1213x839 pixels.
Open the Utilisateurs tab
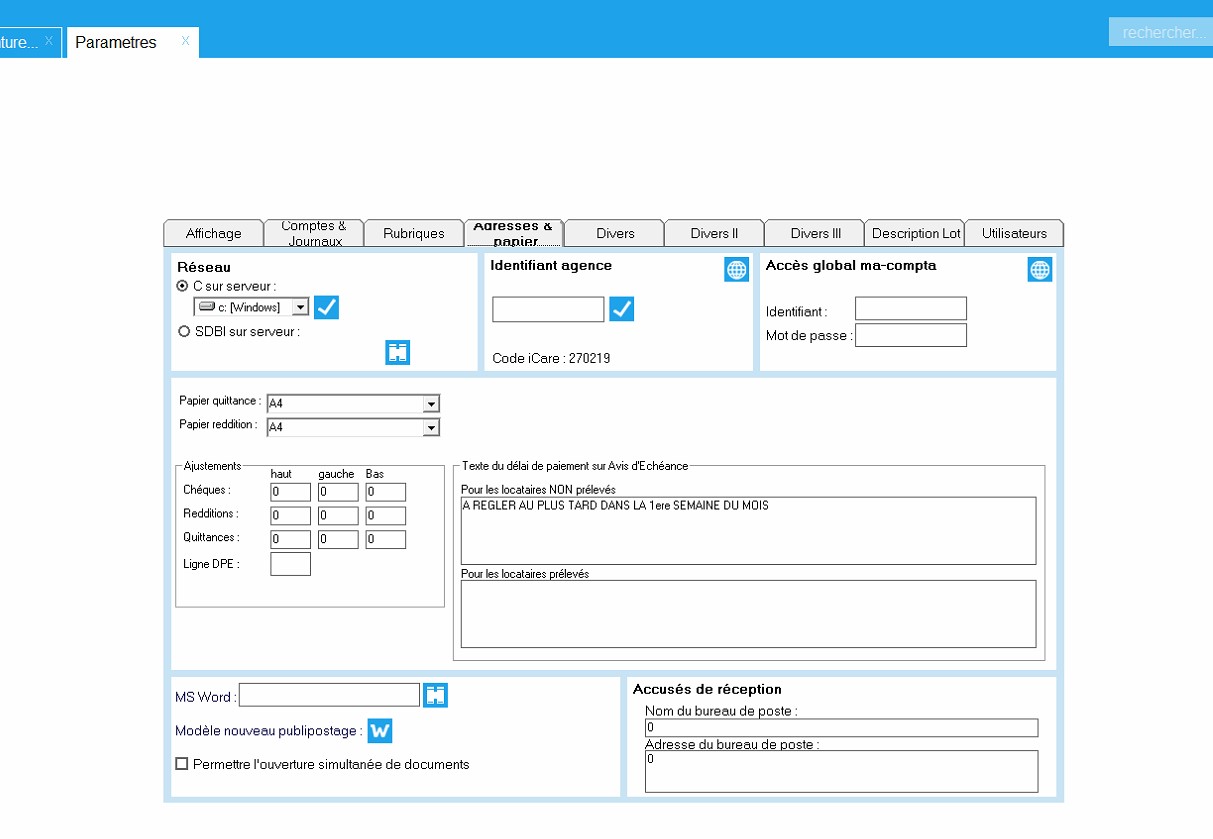[x=1014, y=233]
